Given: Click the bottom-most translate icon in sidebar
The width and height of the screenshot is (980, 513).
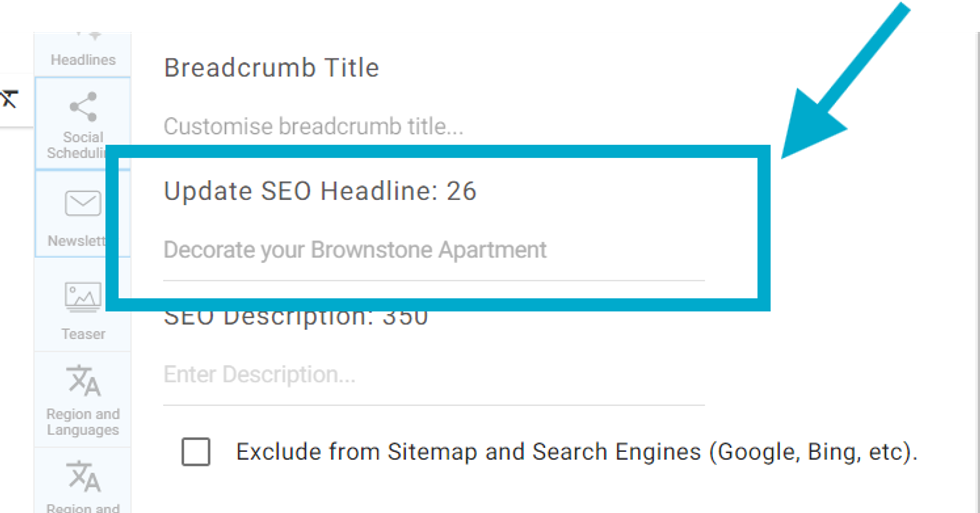Looking at the screenshot, I should tap(83, 476).
